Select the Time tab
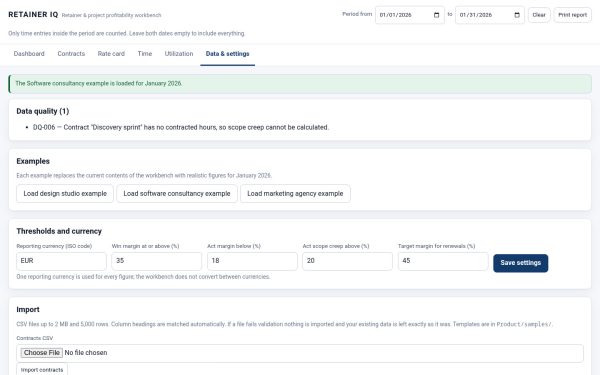Image resolution: width=600 pixels, height=375 pixels. pyautogui.click(x=145, y=54)
